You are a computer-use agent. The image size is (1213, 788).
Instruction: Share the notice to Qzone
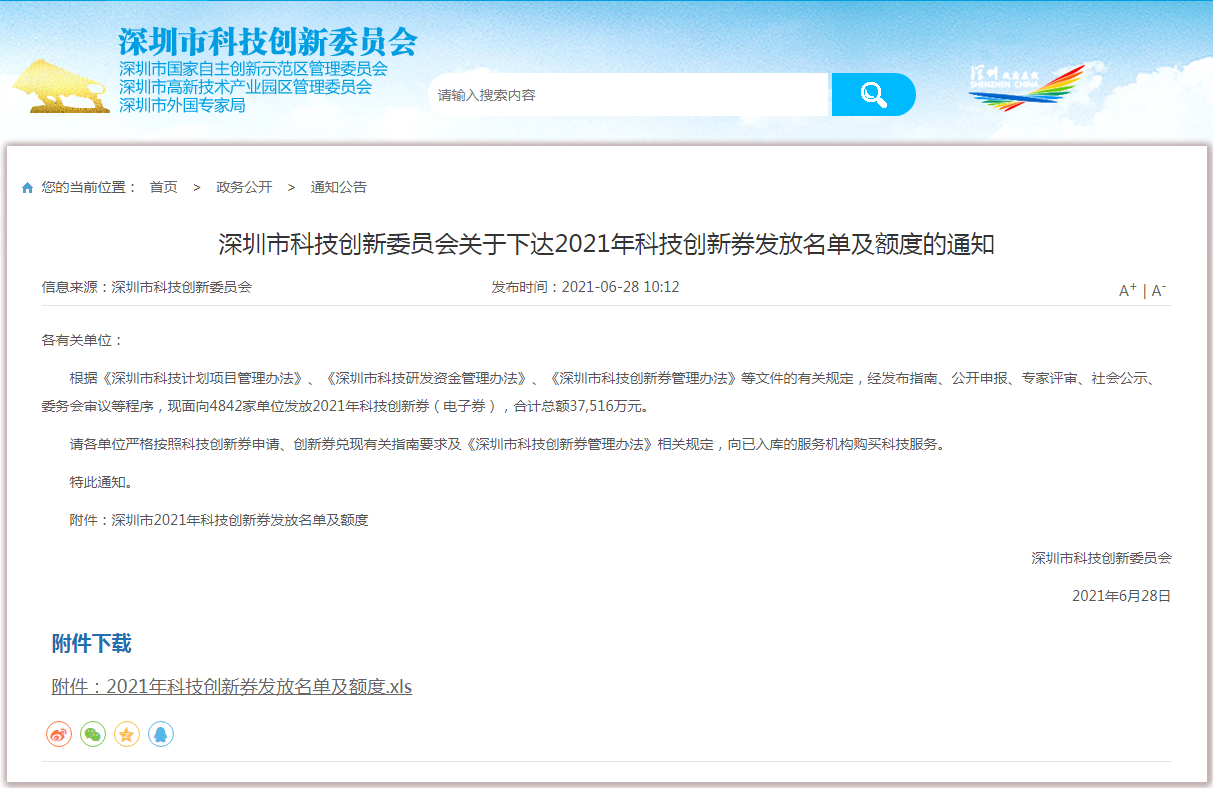tap(126, 733)
